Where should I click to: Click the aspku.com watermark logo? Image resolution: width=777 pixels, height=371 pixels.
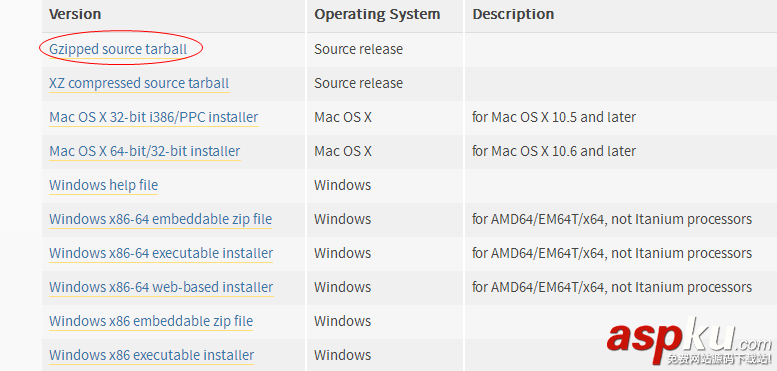tap(690, 342)
